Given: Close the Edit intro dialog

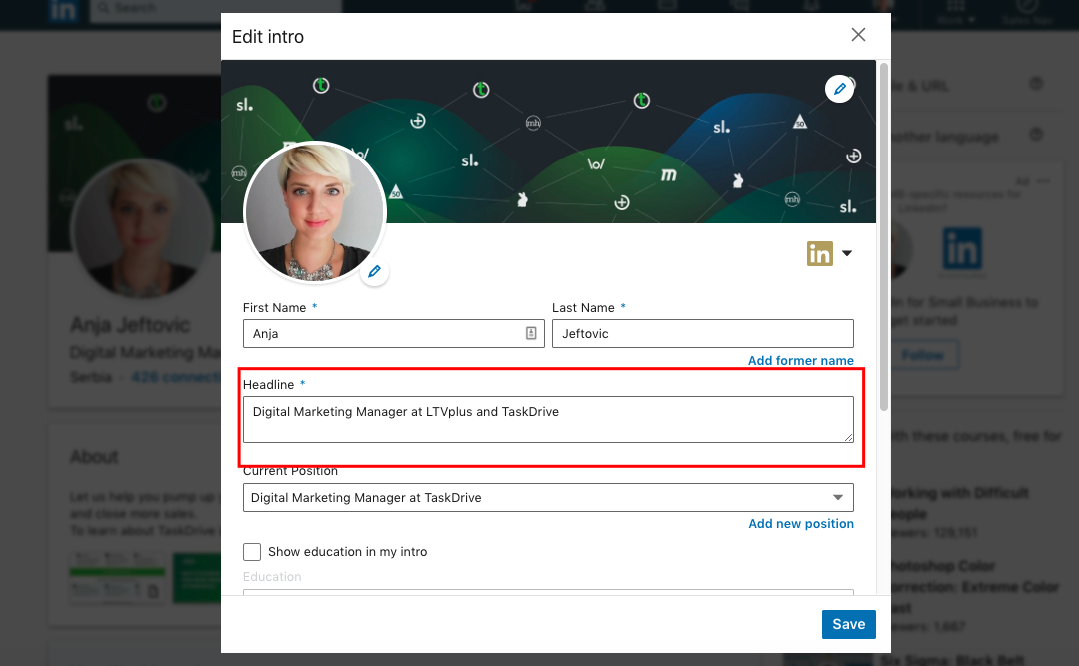Looking at the screenshot, I should click(857, 35).
